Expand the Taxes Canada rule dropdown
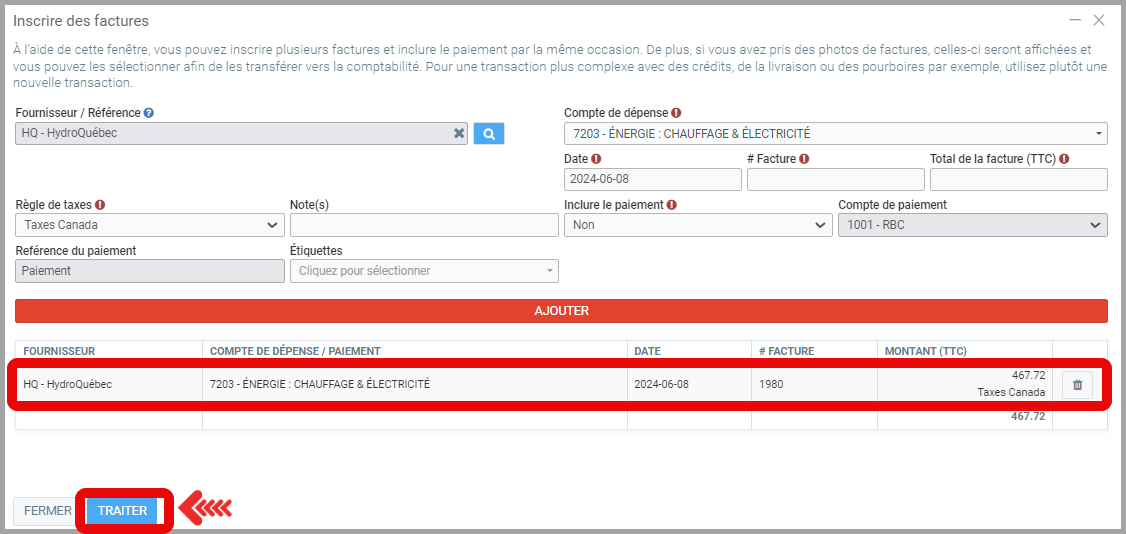The image size is (1126, 534). [x=150, y=225]
